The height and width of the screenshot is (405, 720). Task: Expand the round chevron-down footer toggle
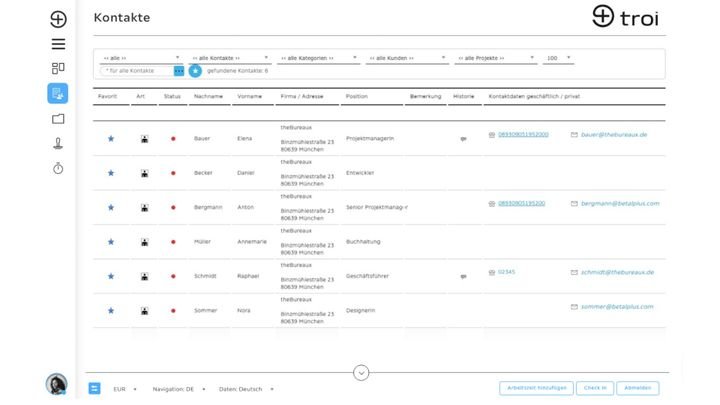click(x=361, y=372)
